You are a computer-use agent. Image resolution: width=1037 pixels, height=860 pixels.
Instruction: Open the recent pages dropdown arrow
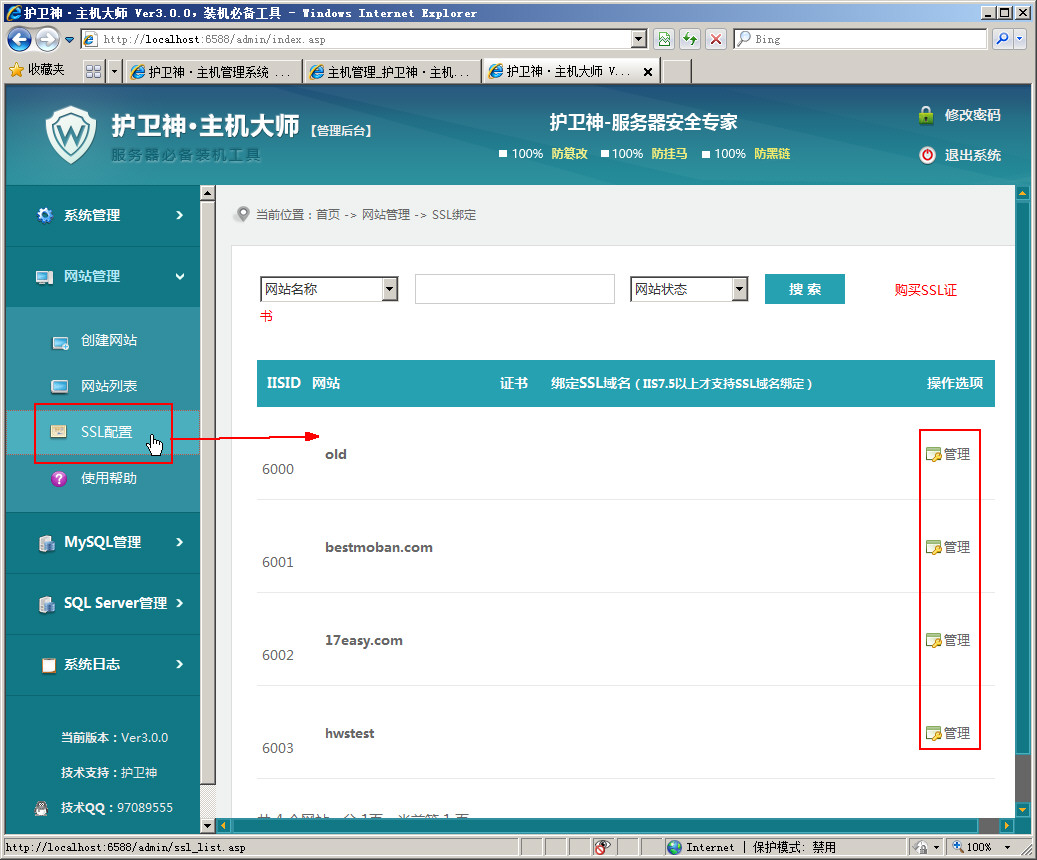click(x=69, y=40)
